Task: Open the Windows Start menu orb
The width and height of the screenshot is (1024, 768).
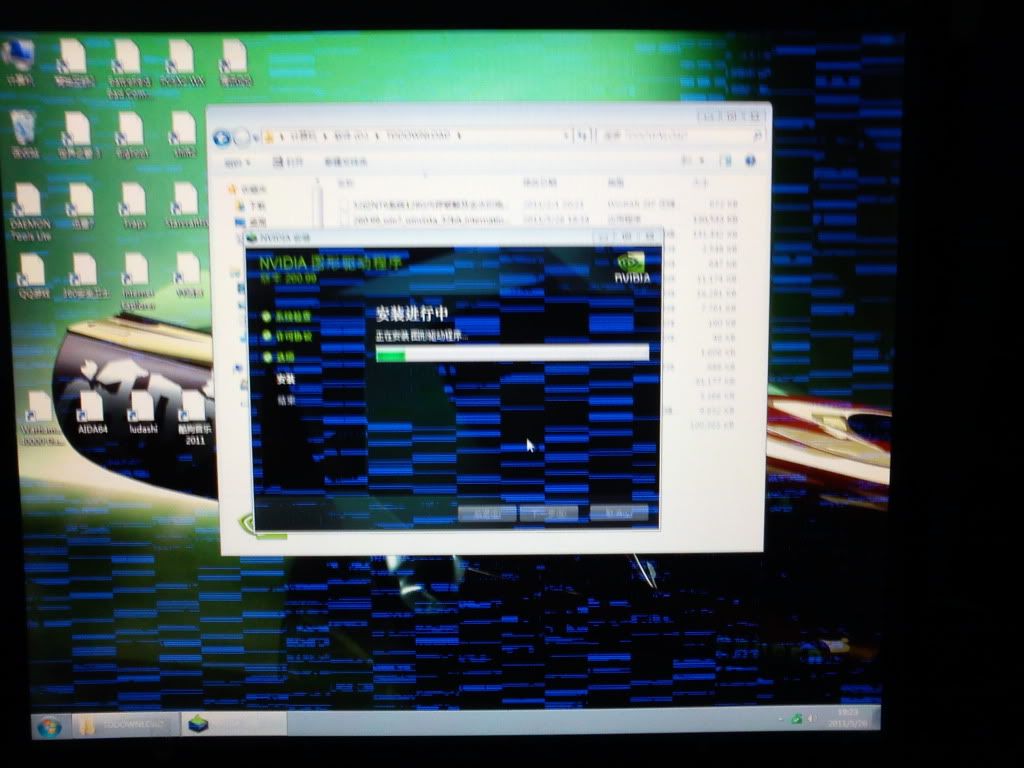Action: pos(49,726)
